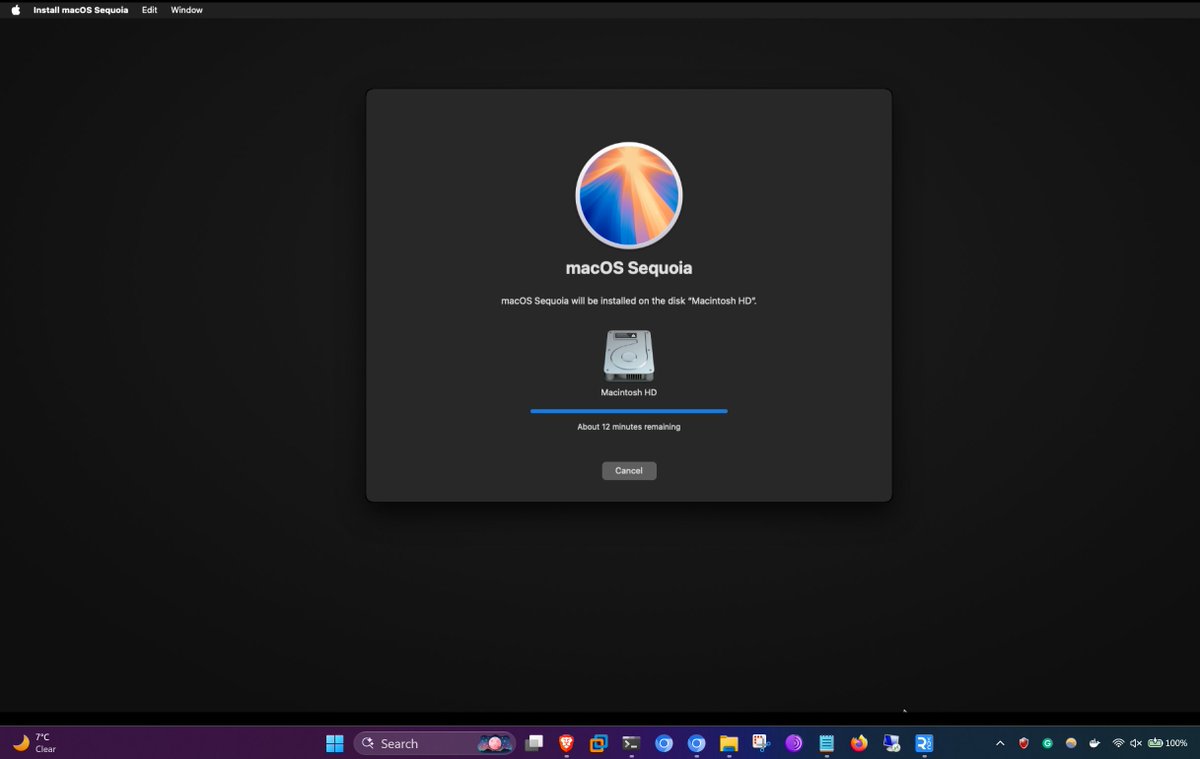Open File Explorer from the taskbar
Screen dimensions: 1200x759
click(729, 743)
